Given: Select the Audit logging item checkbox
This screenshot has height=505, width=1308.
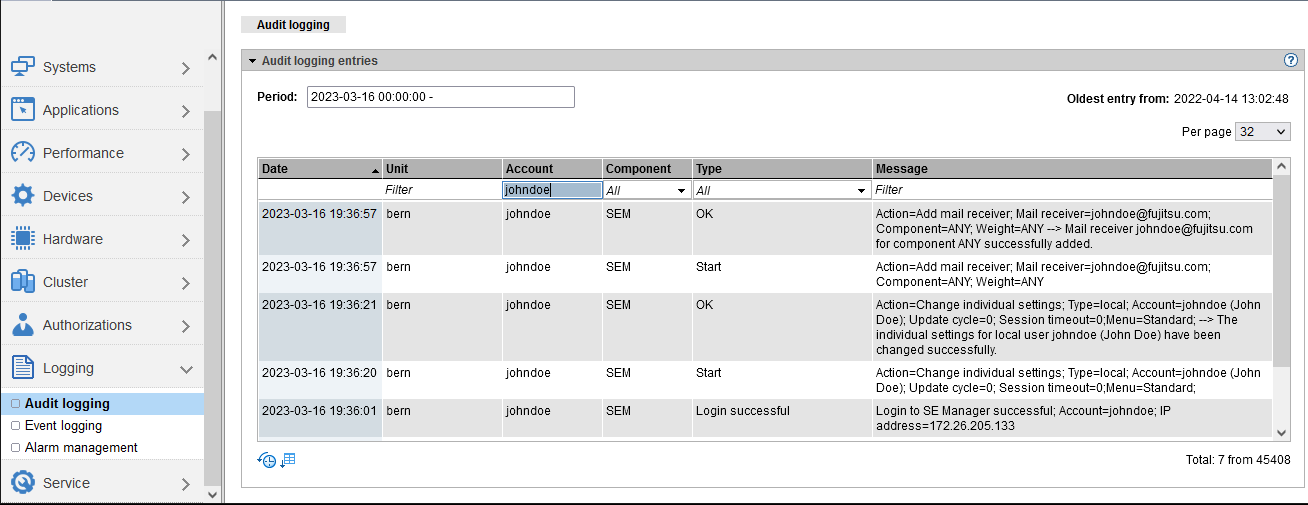Looking at the screenshot, I should pyautogui.click(x=15, y=404).
